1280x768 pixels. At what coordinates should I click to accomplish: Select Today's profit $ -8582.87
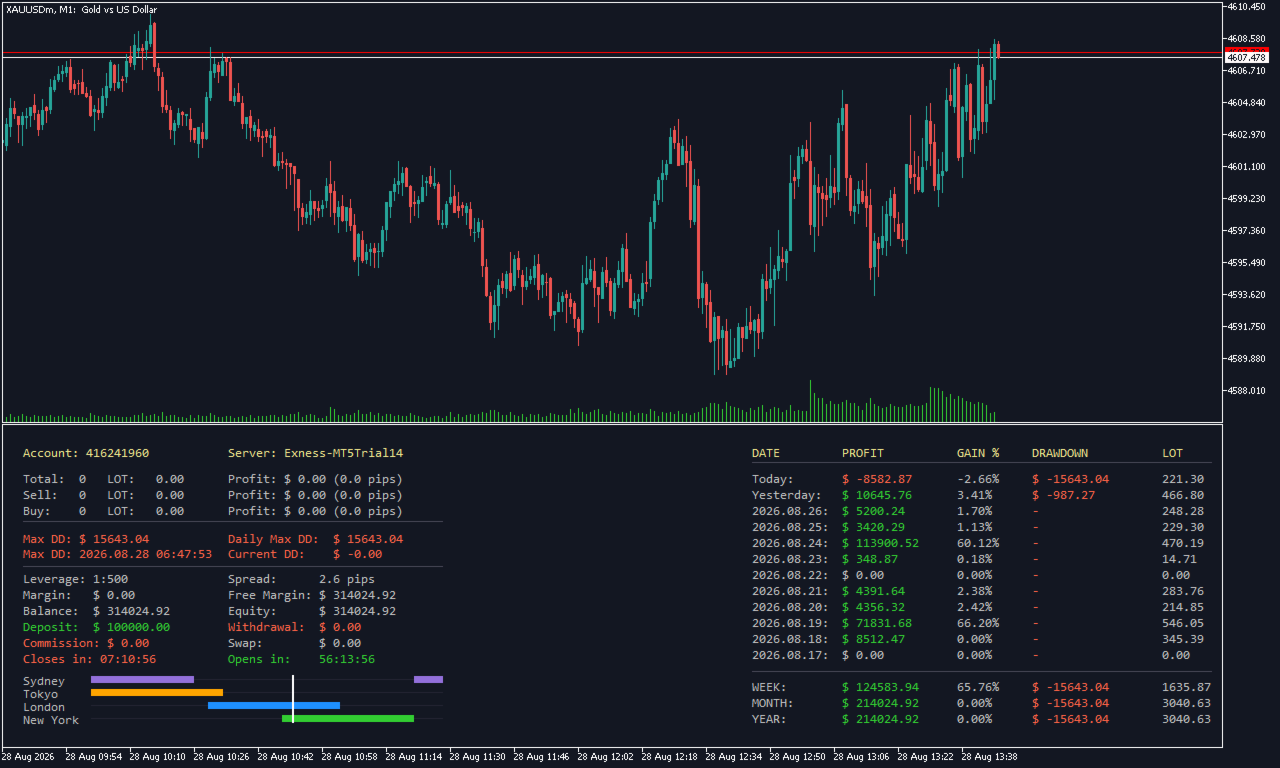pyautogui.click(x=877, y=479)
